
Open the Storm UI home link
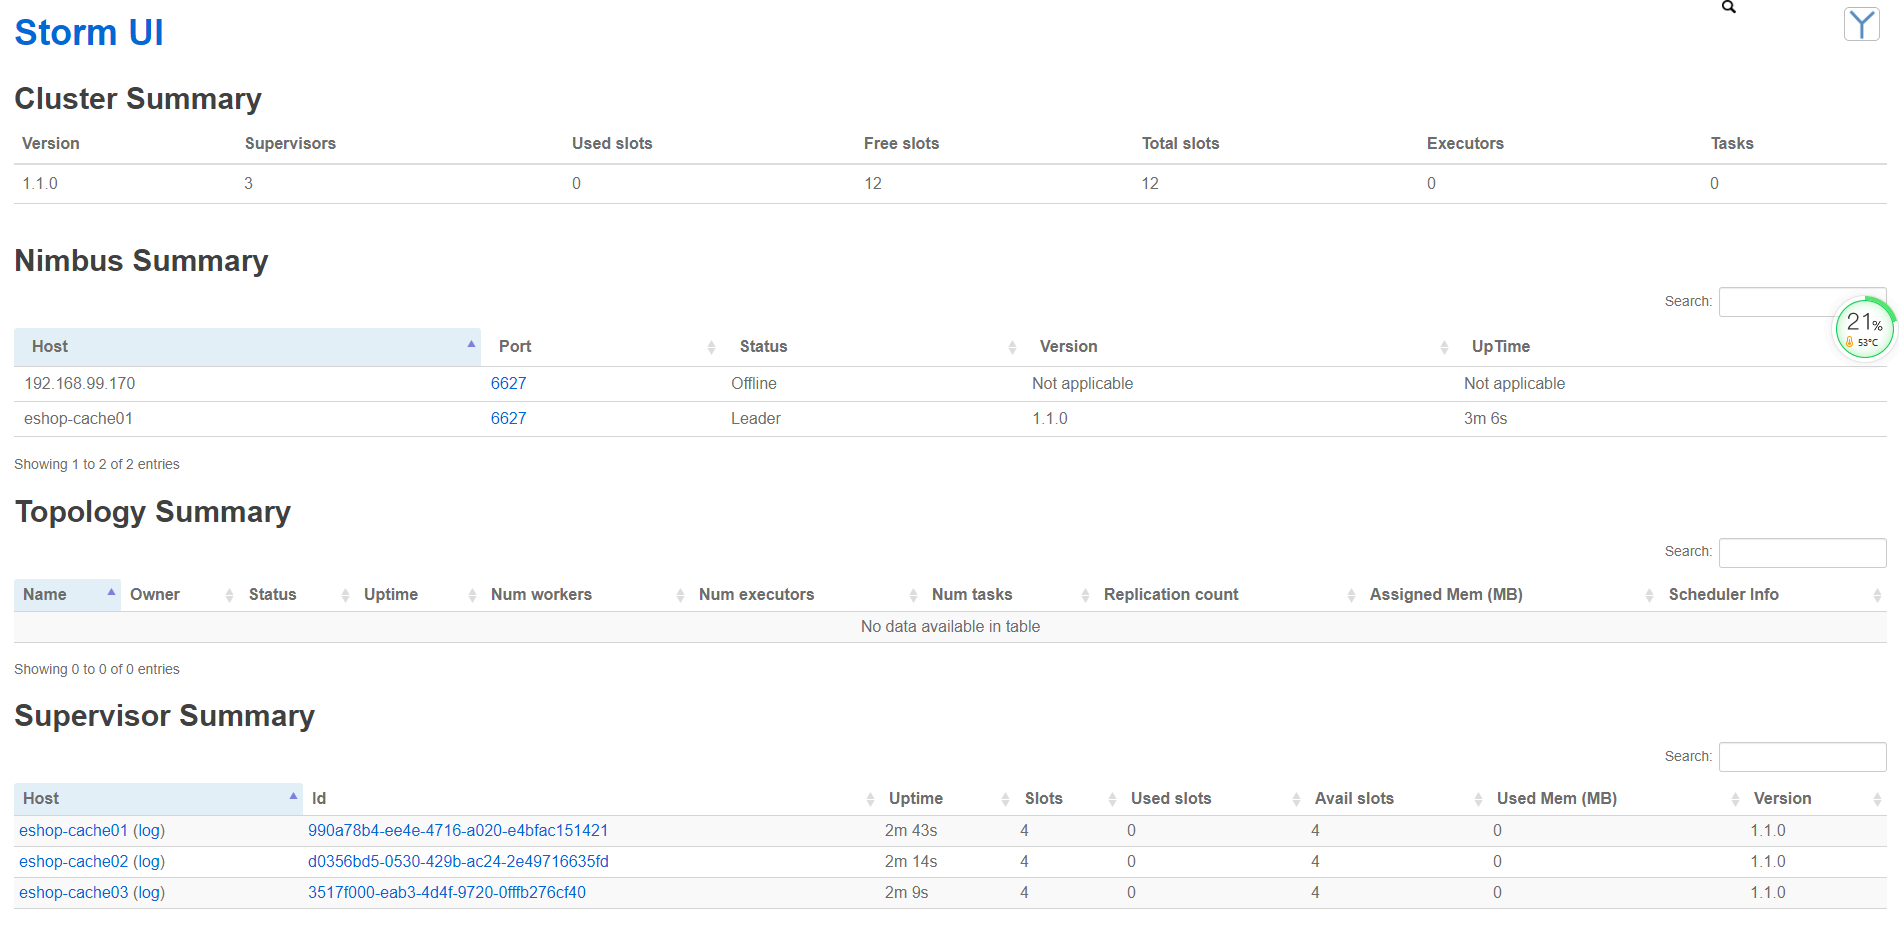(x=89, y=32)
